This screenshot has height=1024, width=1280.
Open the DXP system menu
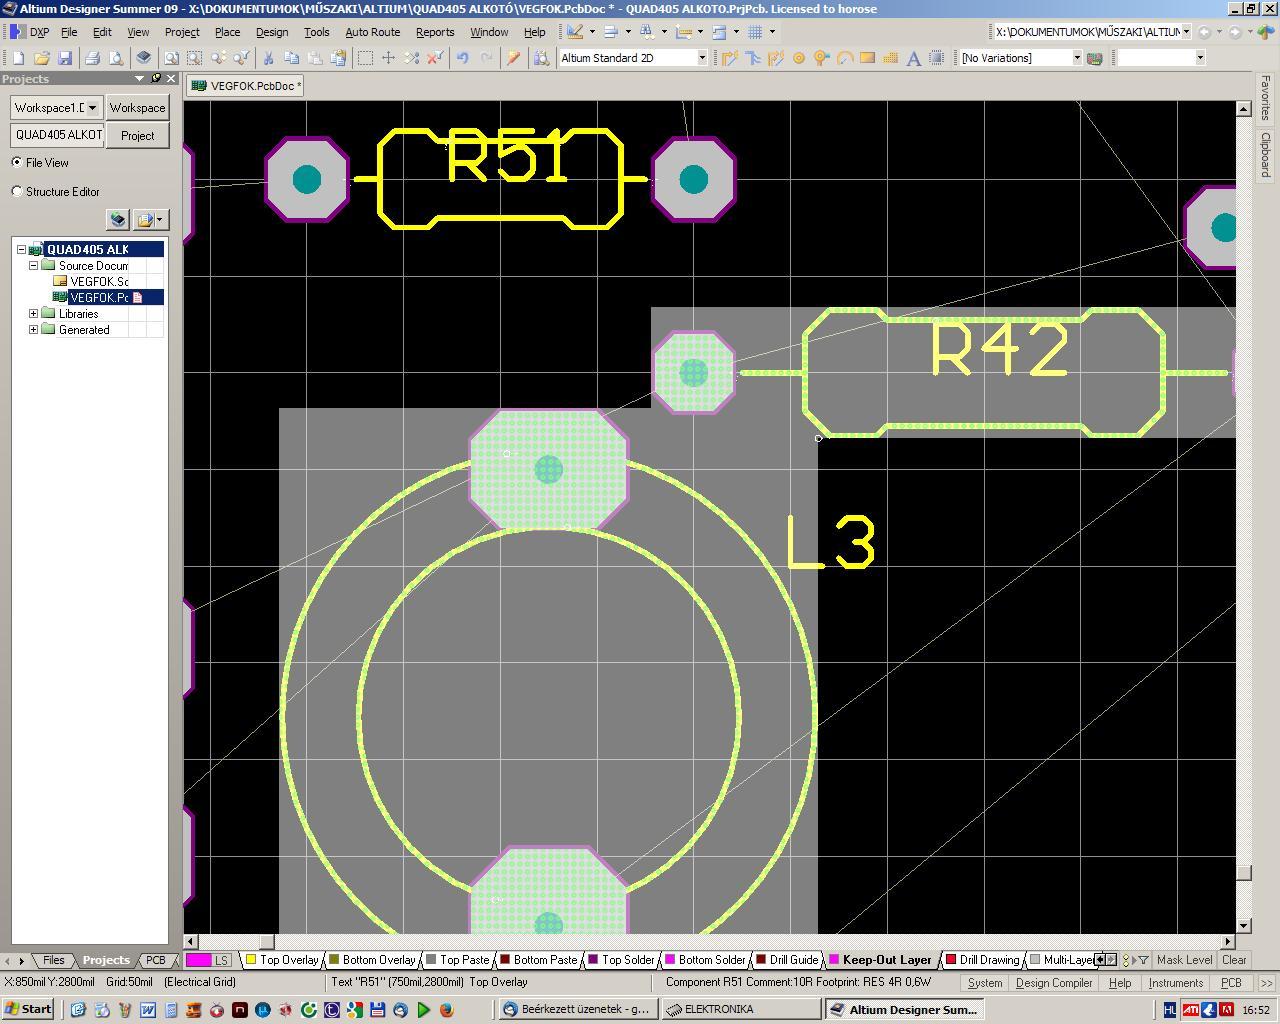click(x=31, y=32)
